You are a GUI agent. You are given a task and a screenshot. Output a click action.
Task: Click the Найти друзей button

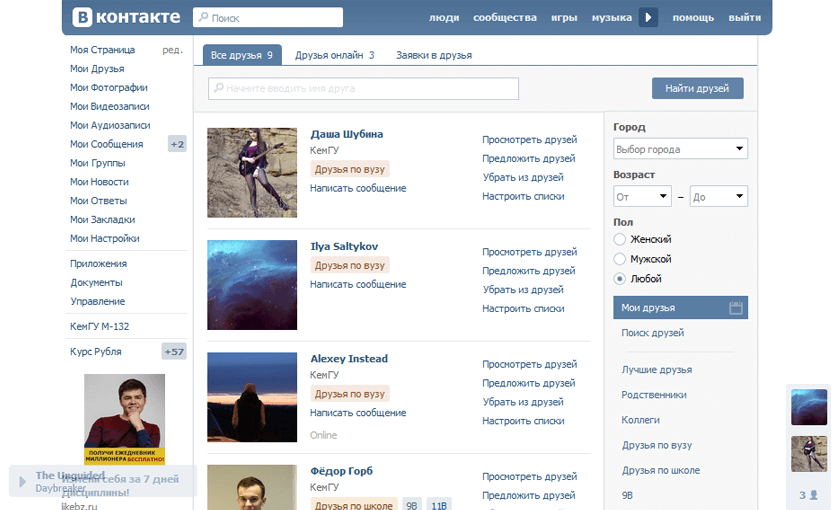click(x=697, y=89)
